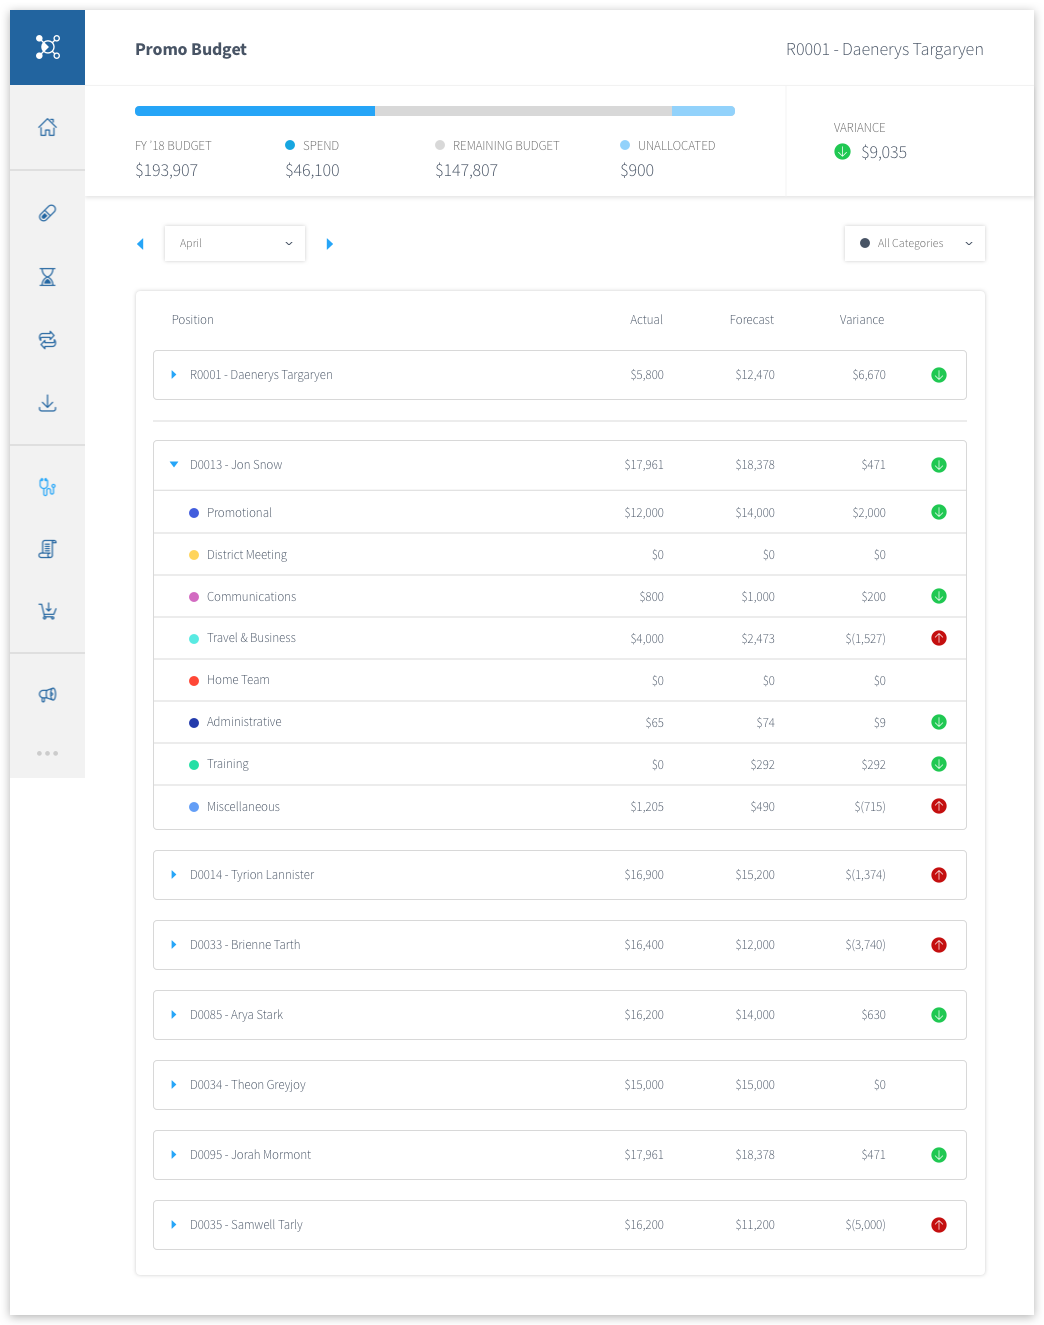Click the Position column header

click(193, 320)
